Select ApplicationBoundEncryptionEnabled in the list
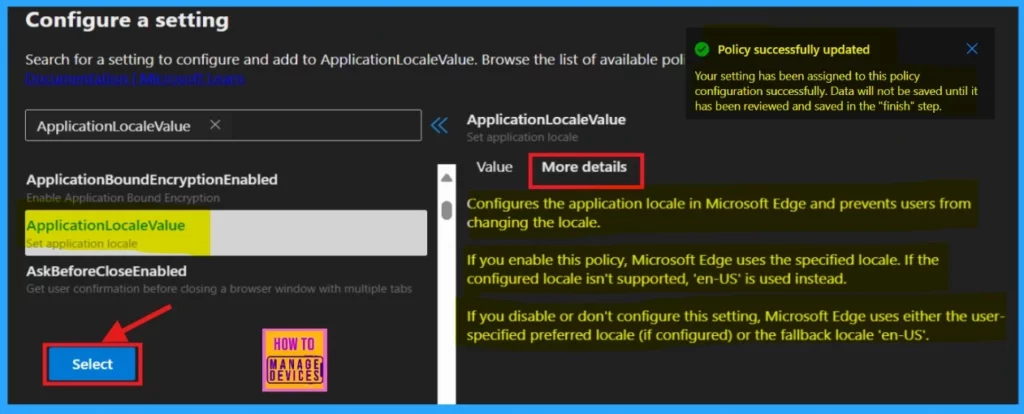This screenshot has height=414, width=1024. pos(225,187)
